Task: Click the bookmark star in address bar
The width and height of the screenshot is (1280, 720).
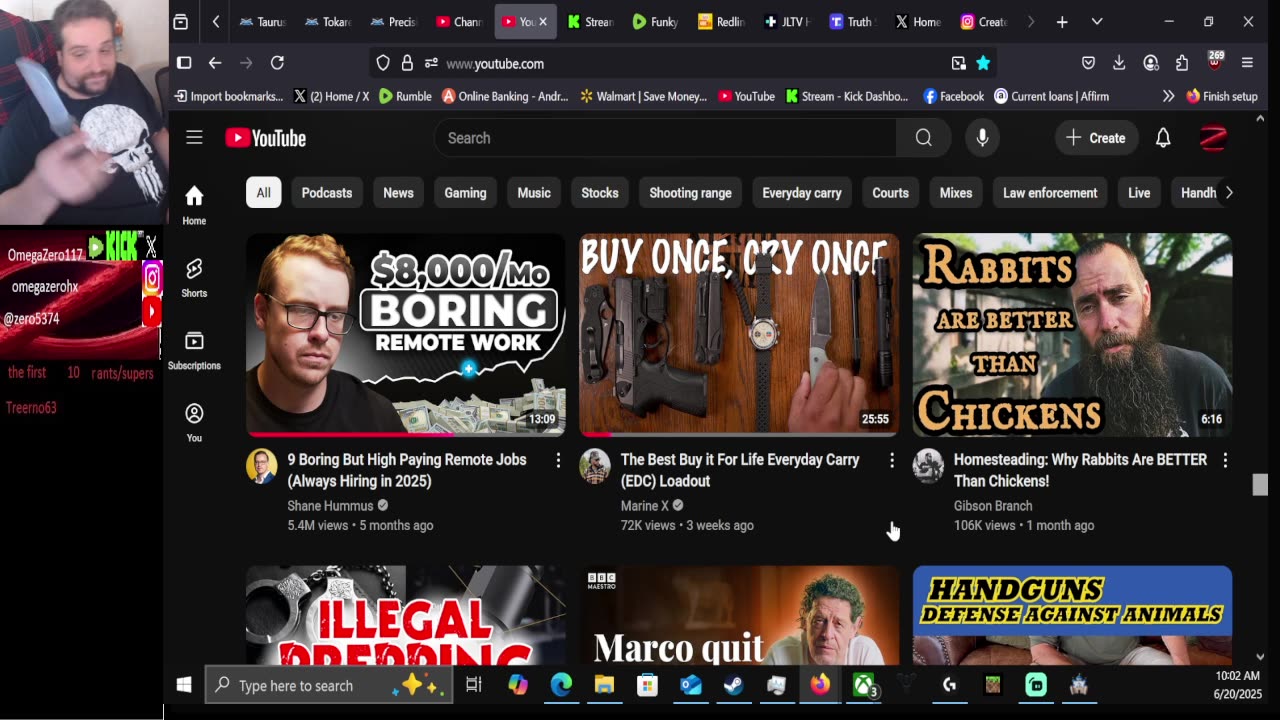Action: 983,63
